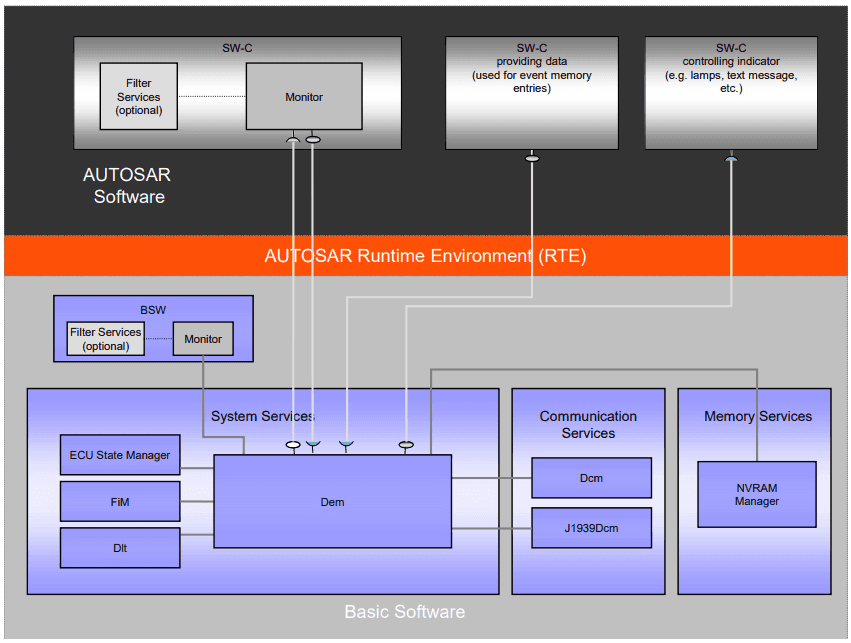Select the SW-C providing data block
The image size is (851, 643).
[531, 93]
